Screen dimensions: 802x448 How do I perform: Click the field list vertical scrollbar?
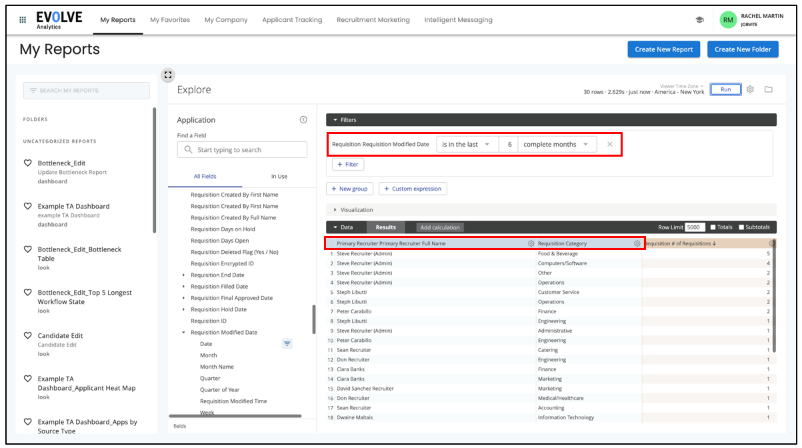click(314, 320)
